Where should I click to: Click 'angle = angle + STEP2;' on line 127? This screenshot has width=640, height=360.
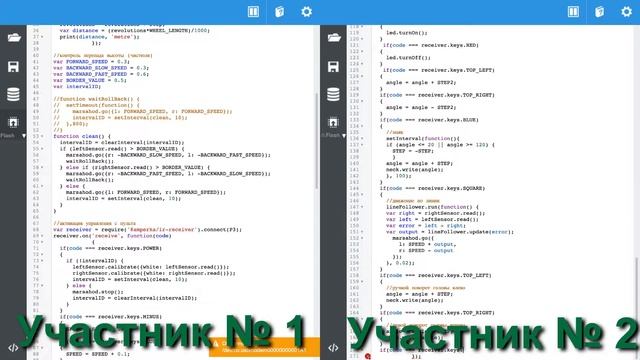coord(421,82)
